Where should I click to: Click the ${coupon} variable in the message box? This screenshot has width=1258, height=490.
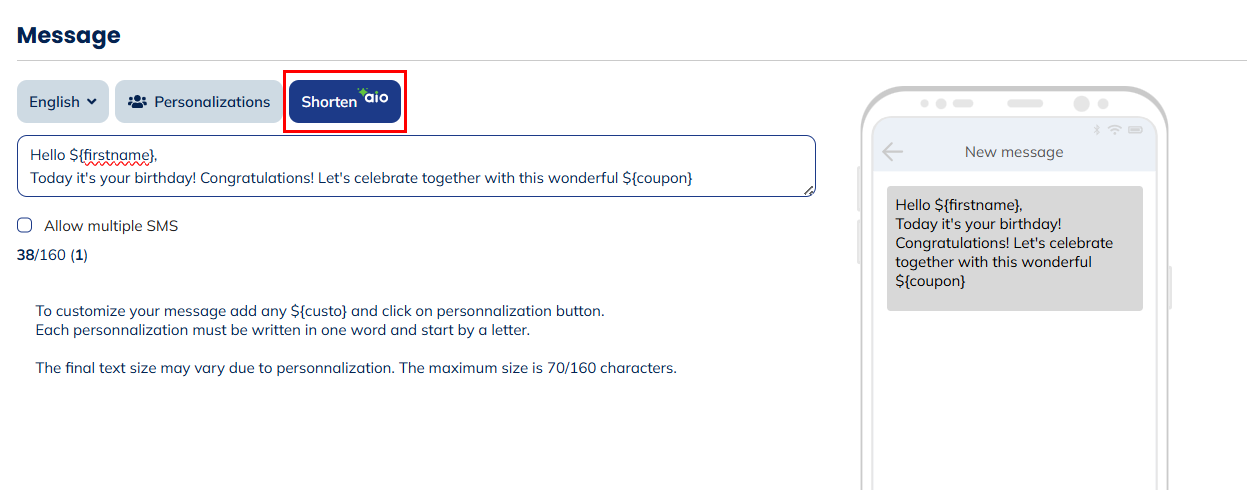point(657,178)
